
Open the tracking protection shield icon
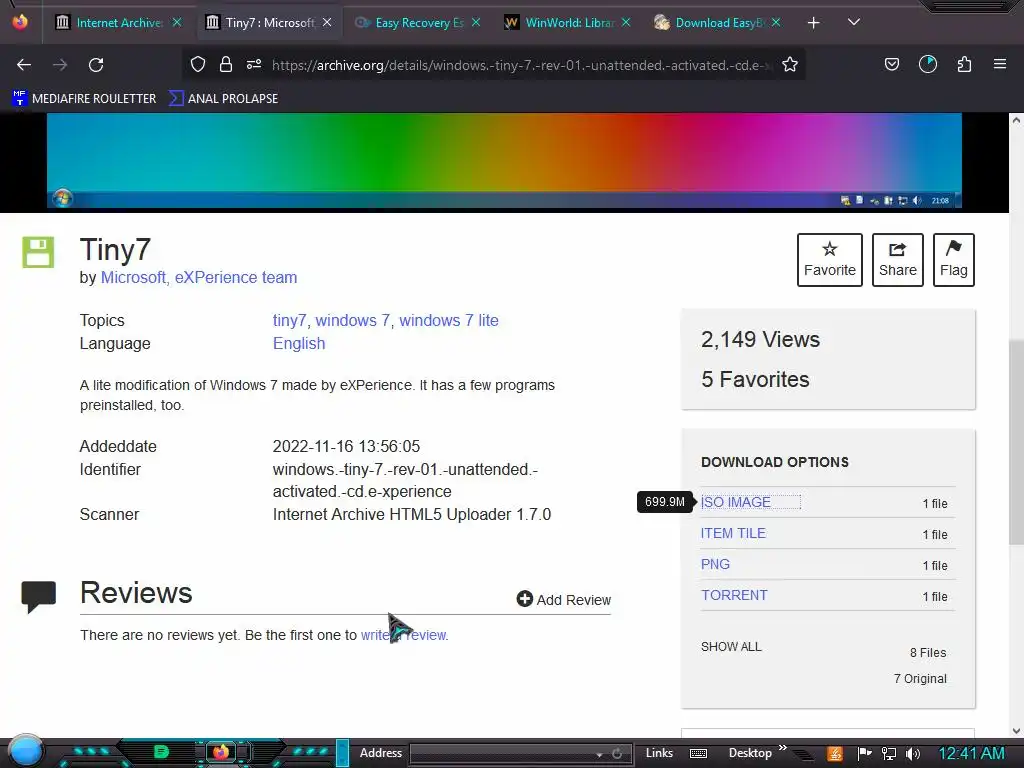coord(198,64)
